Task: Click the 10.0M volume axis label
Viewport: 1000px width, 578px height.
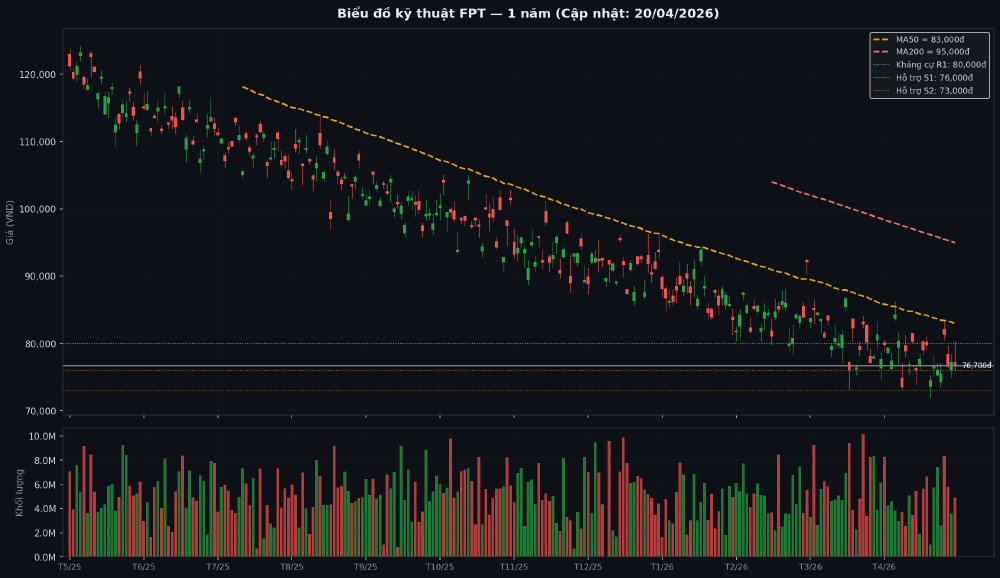Action: point(42,436)
